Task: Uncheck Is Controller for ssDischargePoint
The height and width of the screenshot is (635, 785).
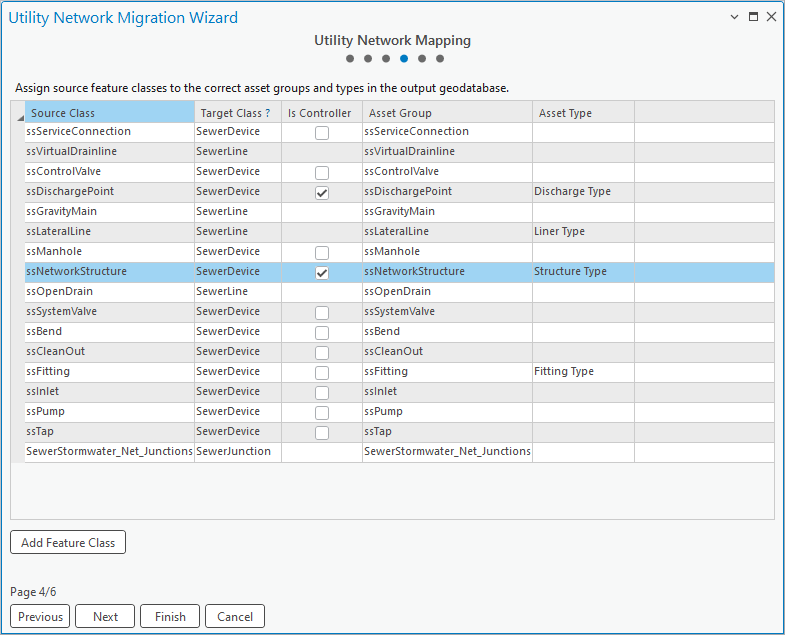Action: [322, 193]
